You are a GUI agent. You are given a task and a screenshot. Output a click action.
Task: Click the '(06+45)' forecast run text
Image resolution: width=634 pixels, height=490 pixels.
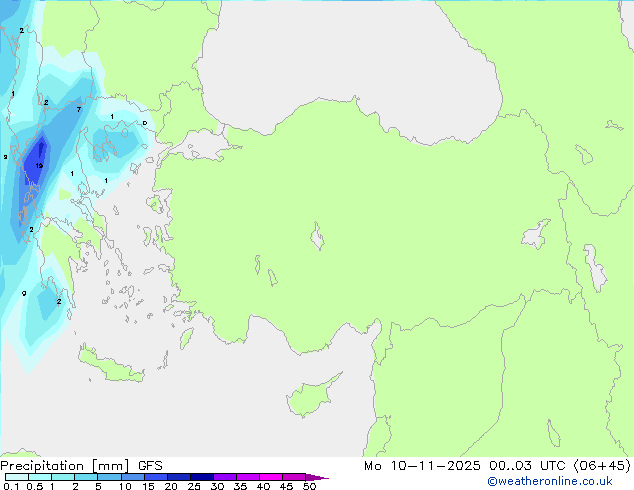tap(602, 466)
